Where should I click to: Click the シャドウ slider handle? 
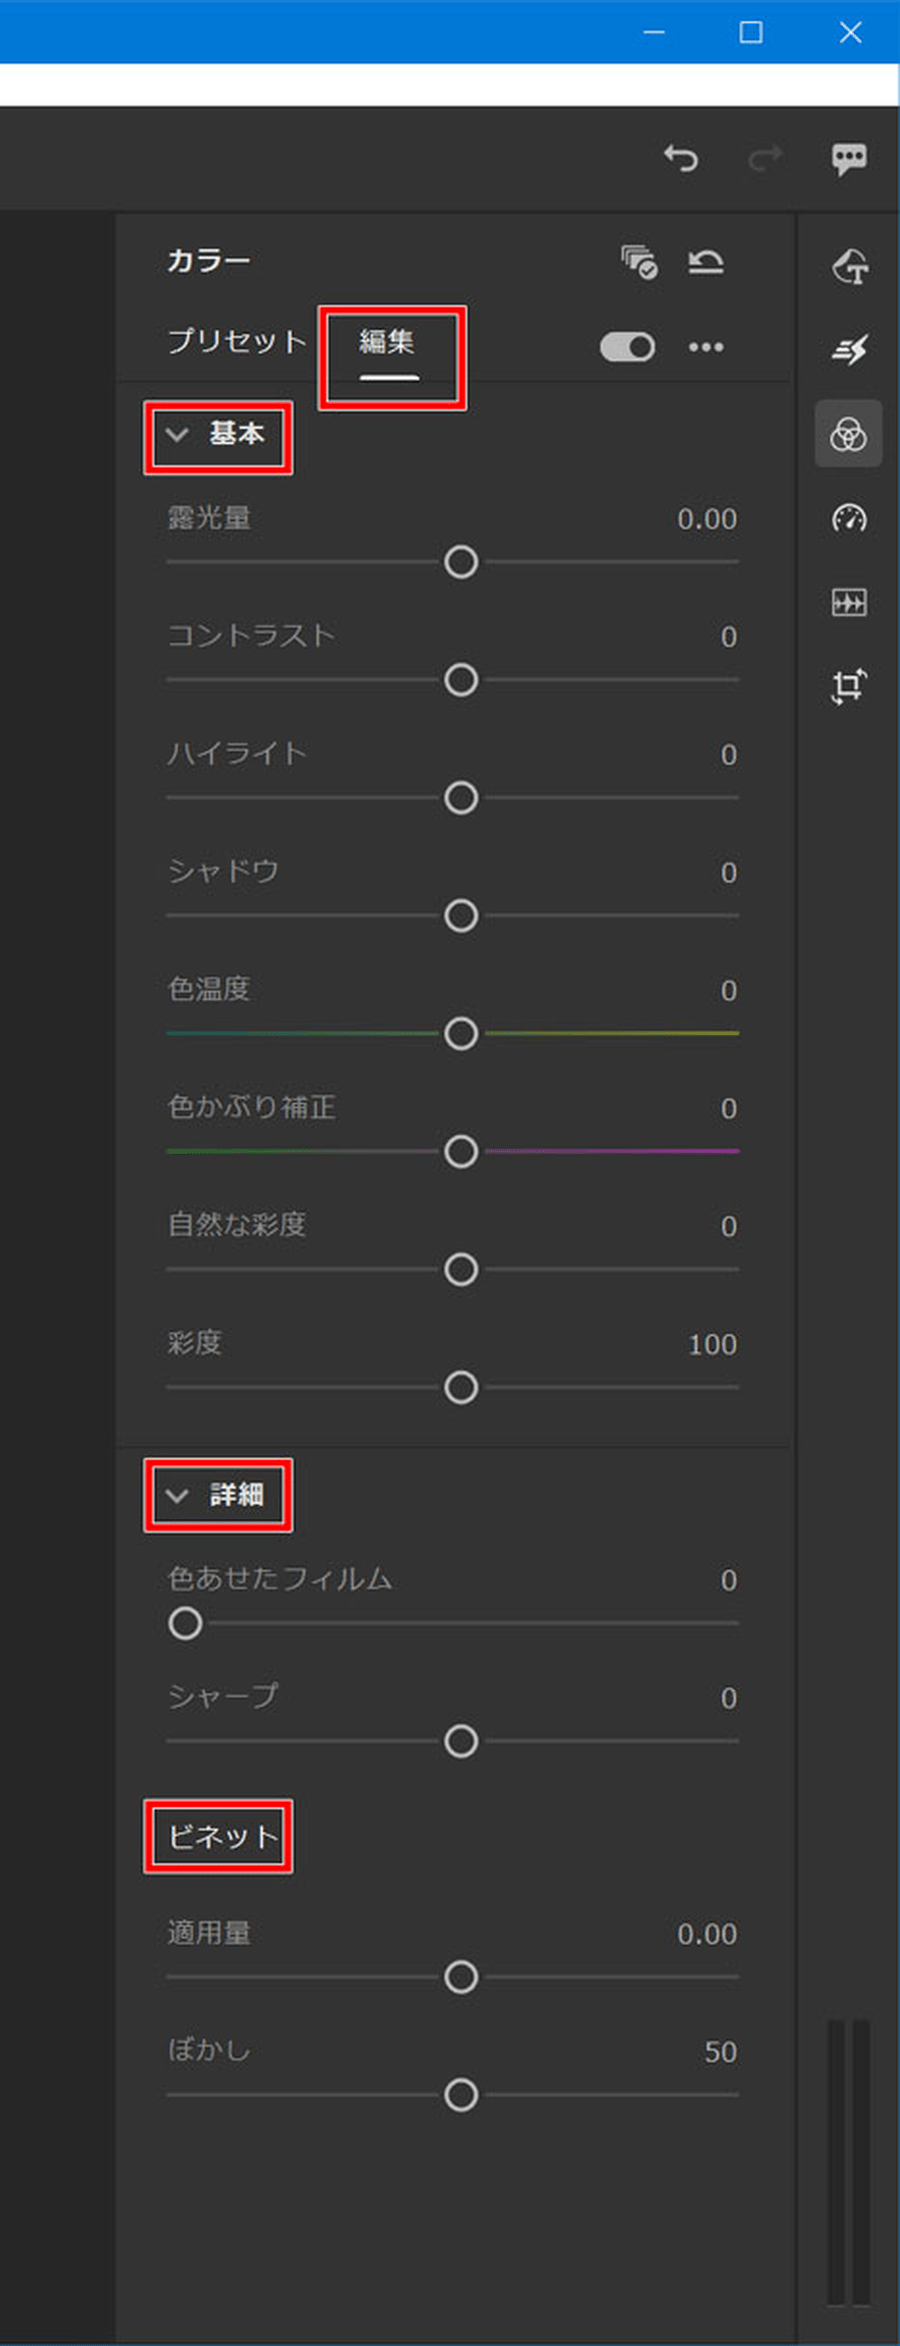pos(461,916)
